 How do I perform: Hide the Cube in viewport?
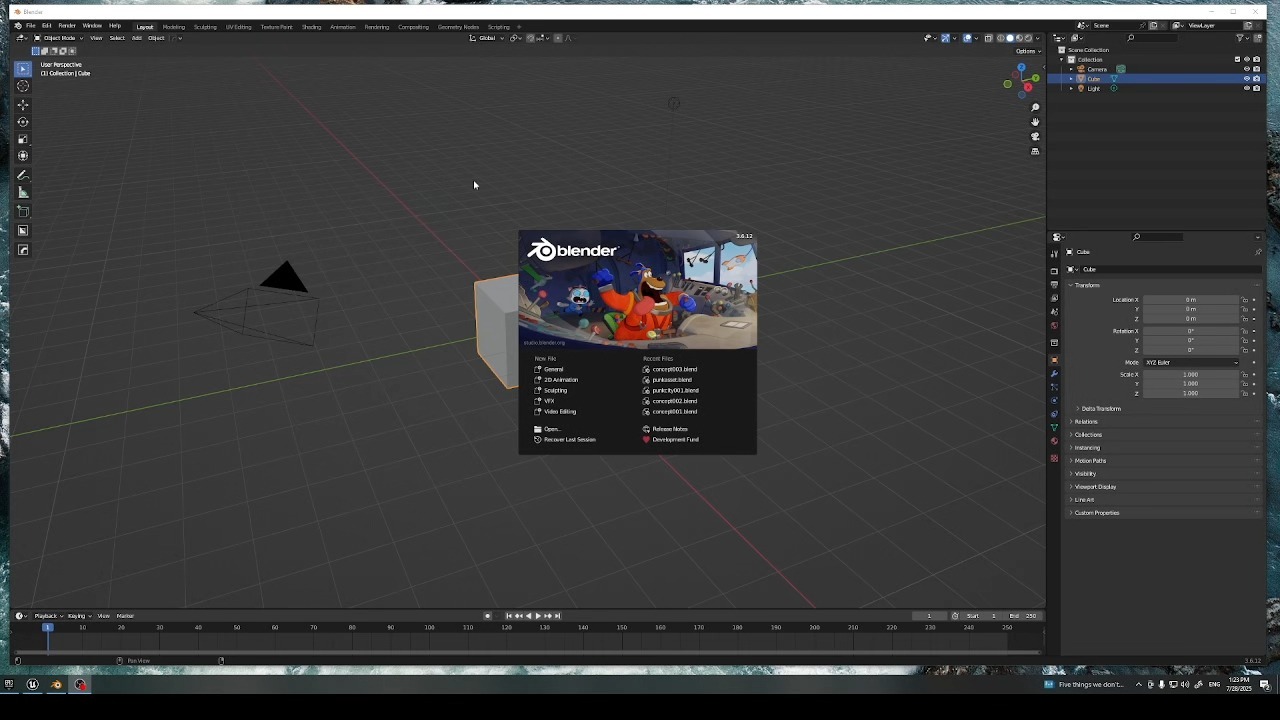click(x=1246, y=79)
